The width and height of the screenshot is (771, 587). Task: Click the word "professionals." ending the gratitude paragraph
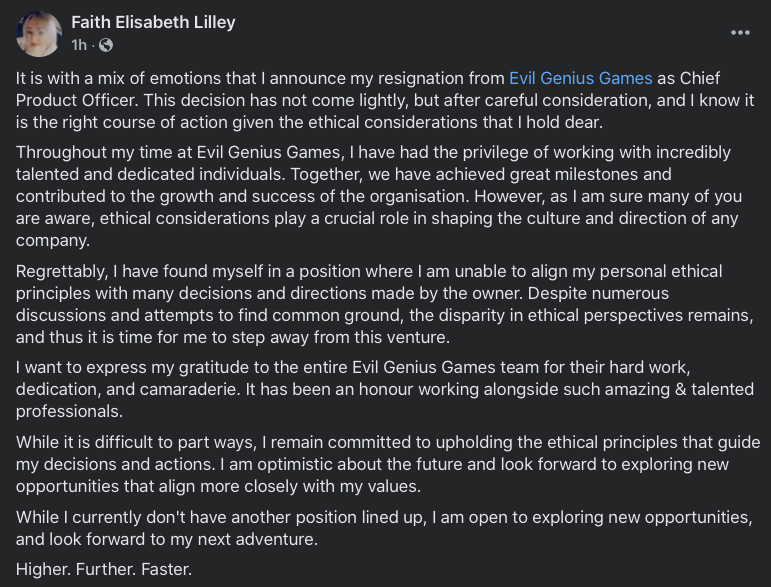[x=69, y=411]
